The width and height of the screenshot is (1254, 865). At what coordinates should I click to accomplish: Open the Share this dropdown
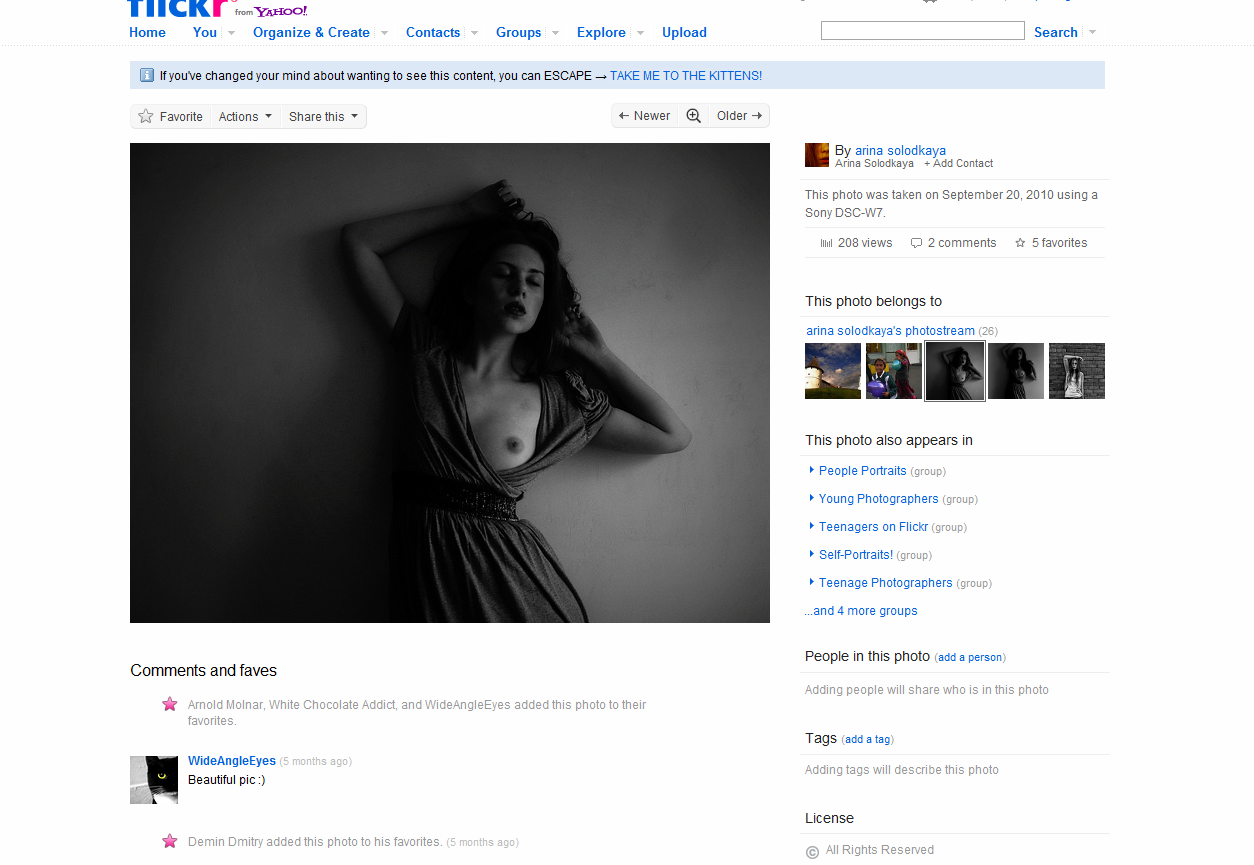[x=323, y=116]
